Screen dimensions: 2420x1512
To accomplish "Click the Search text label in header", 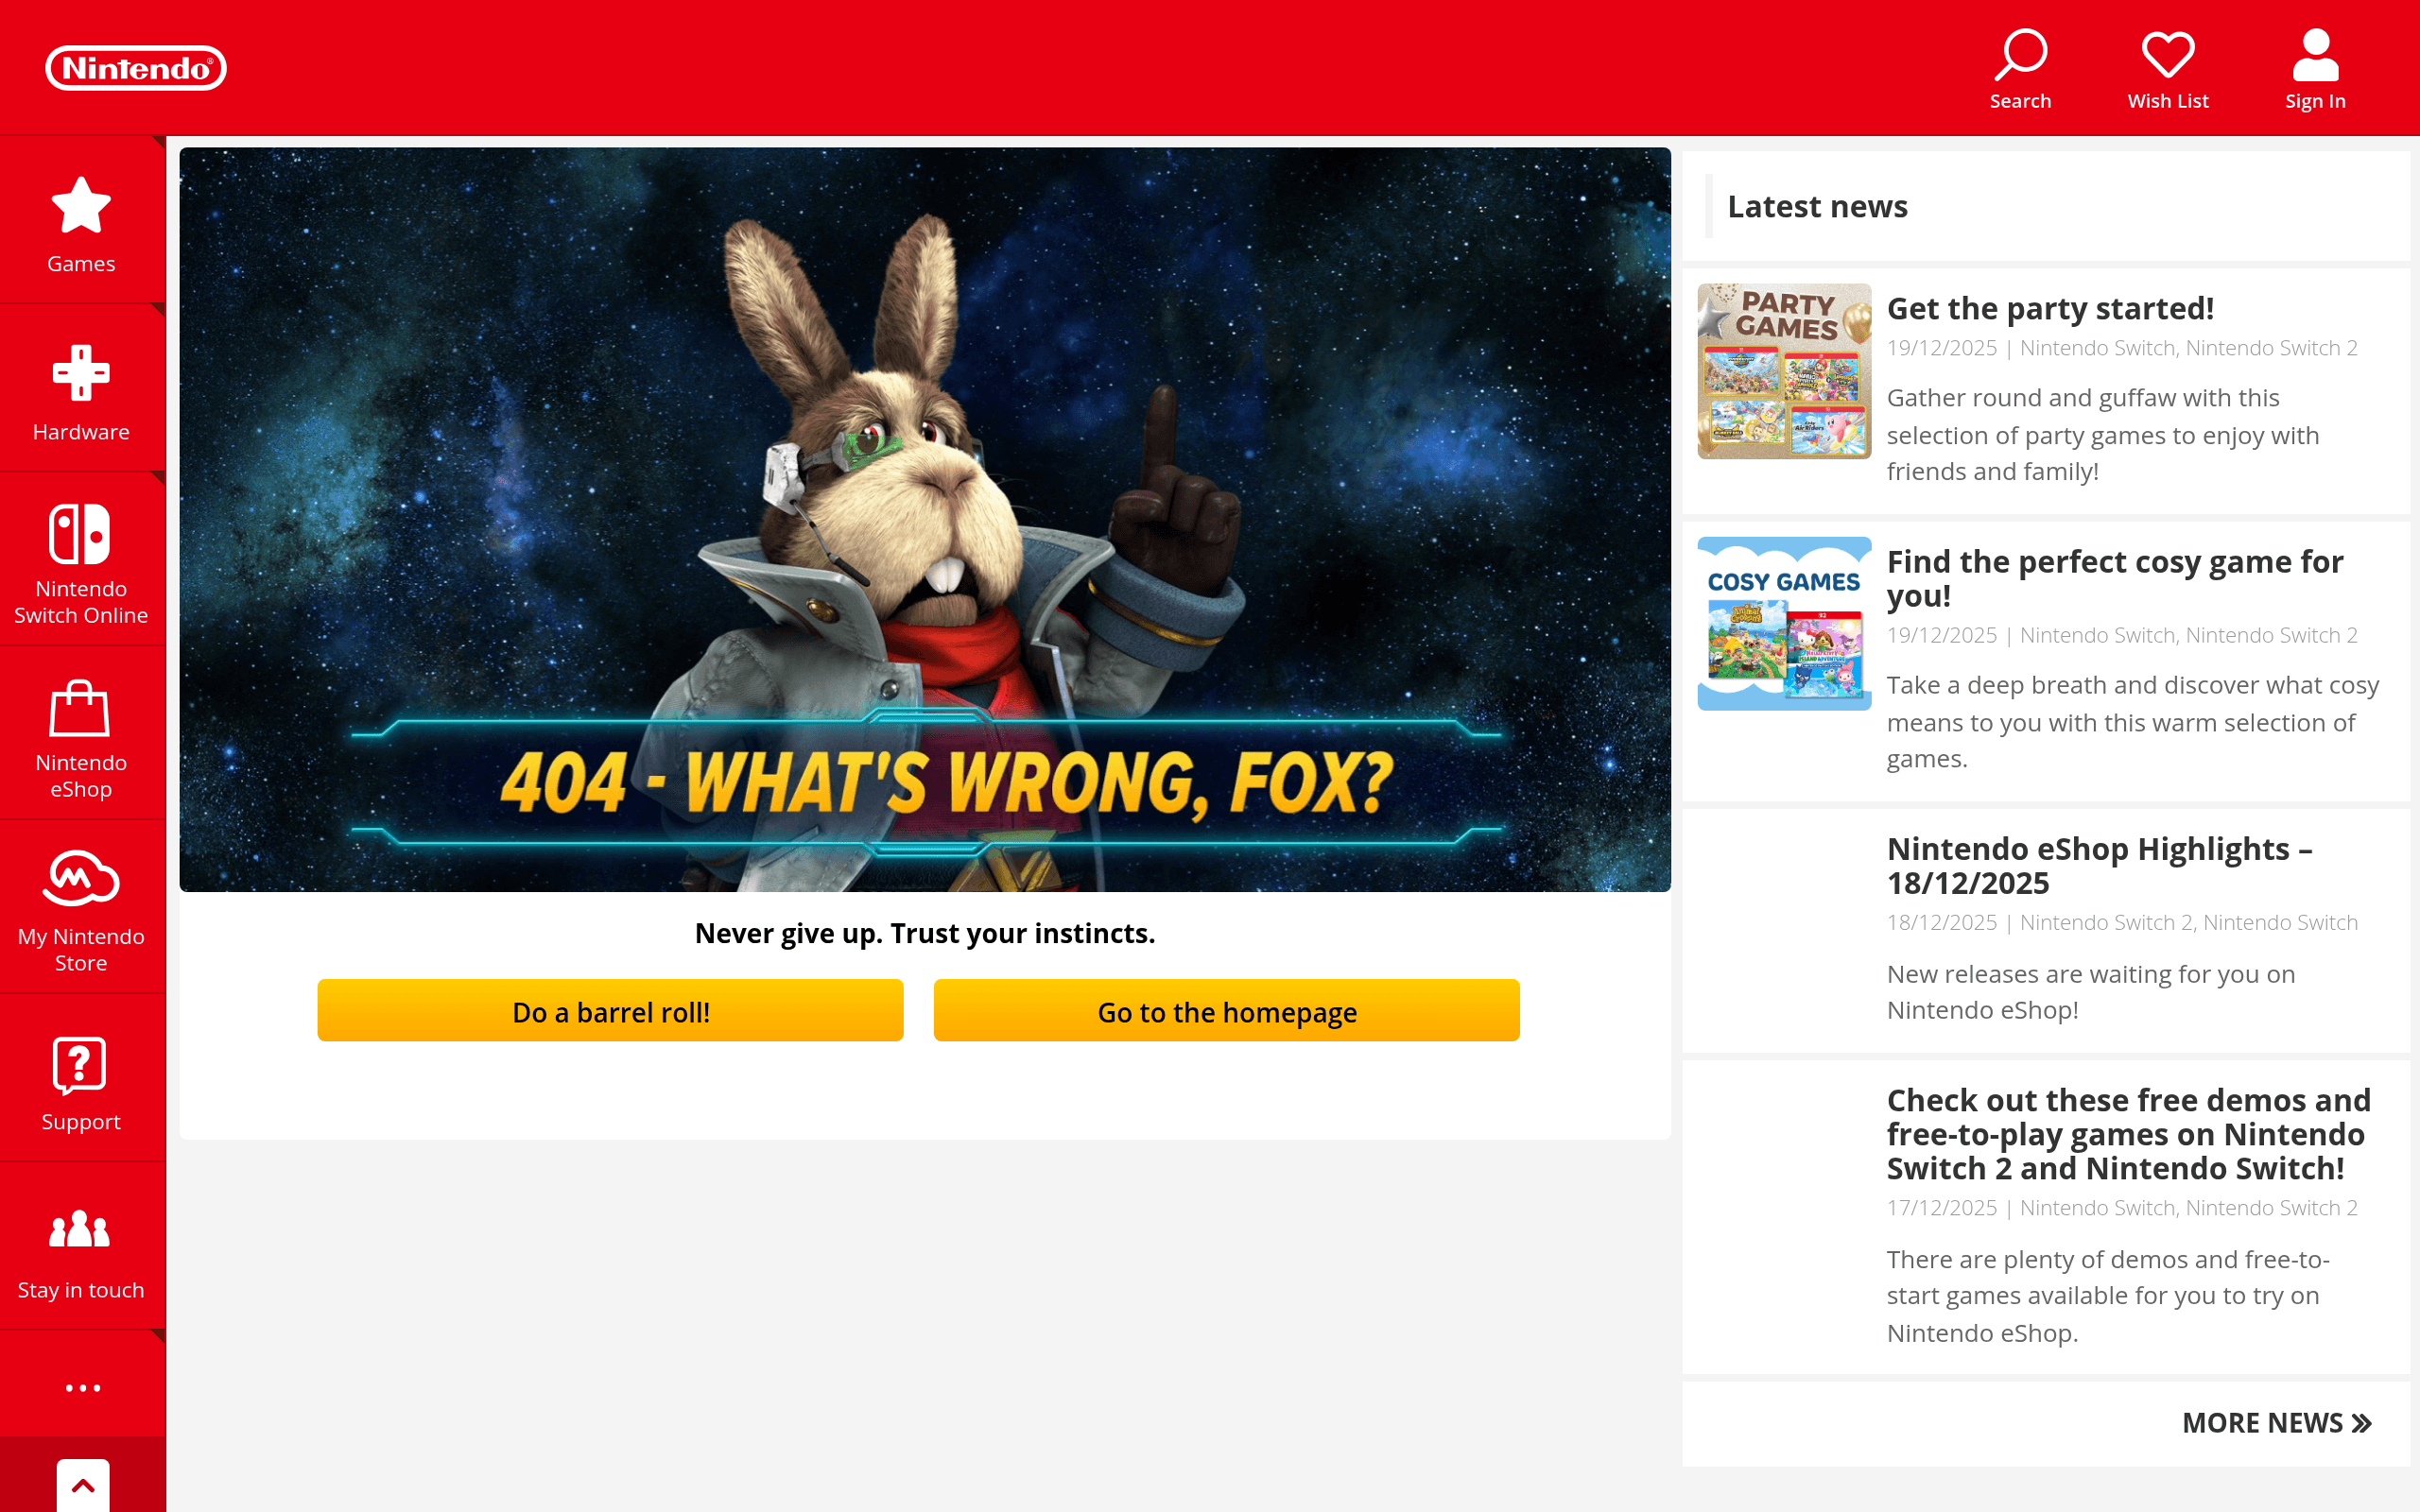I will pos(2021,101).
